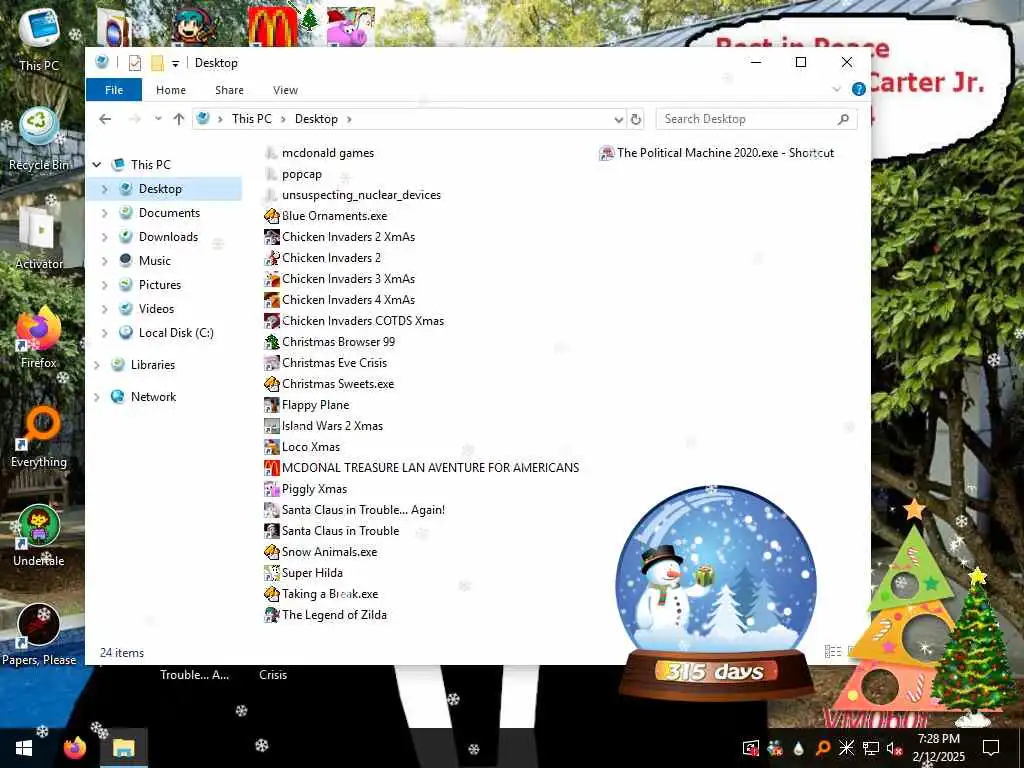Open the notification center icon
This screenshot has height=768, width=1024.
coord(991,748)
